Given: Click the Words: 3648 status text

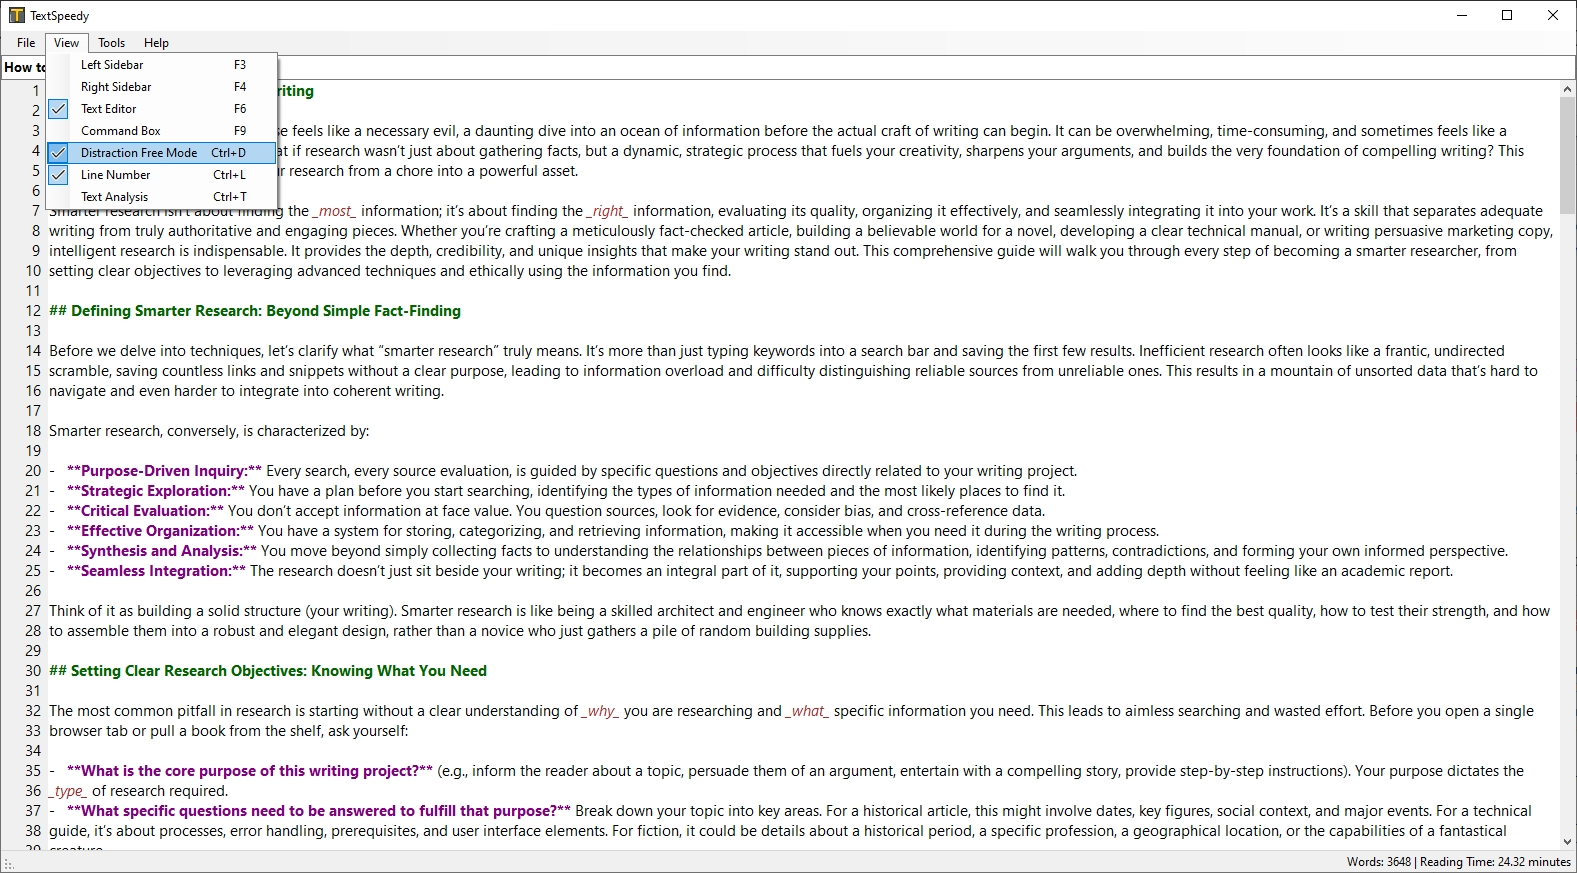Looking at the screenshot, I should pos(1379,862).
